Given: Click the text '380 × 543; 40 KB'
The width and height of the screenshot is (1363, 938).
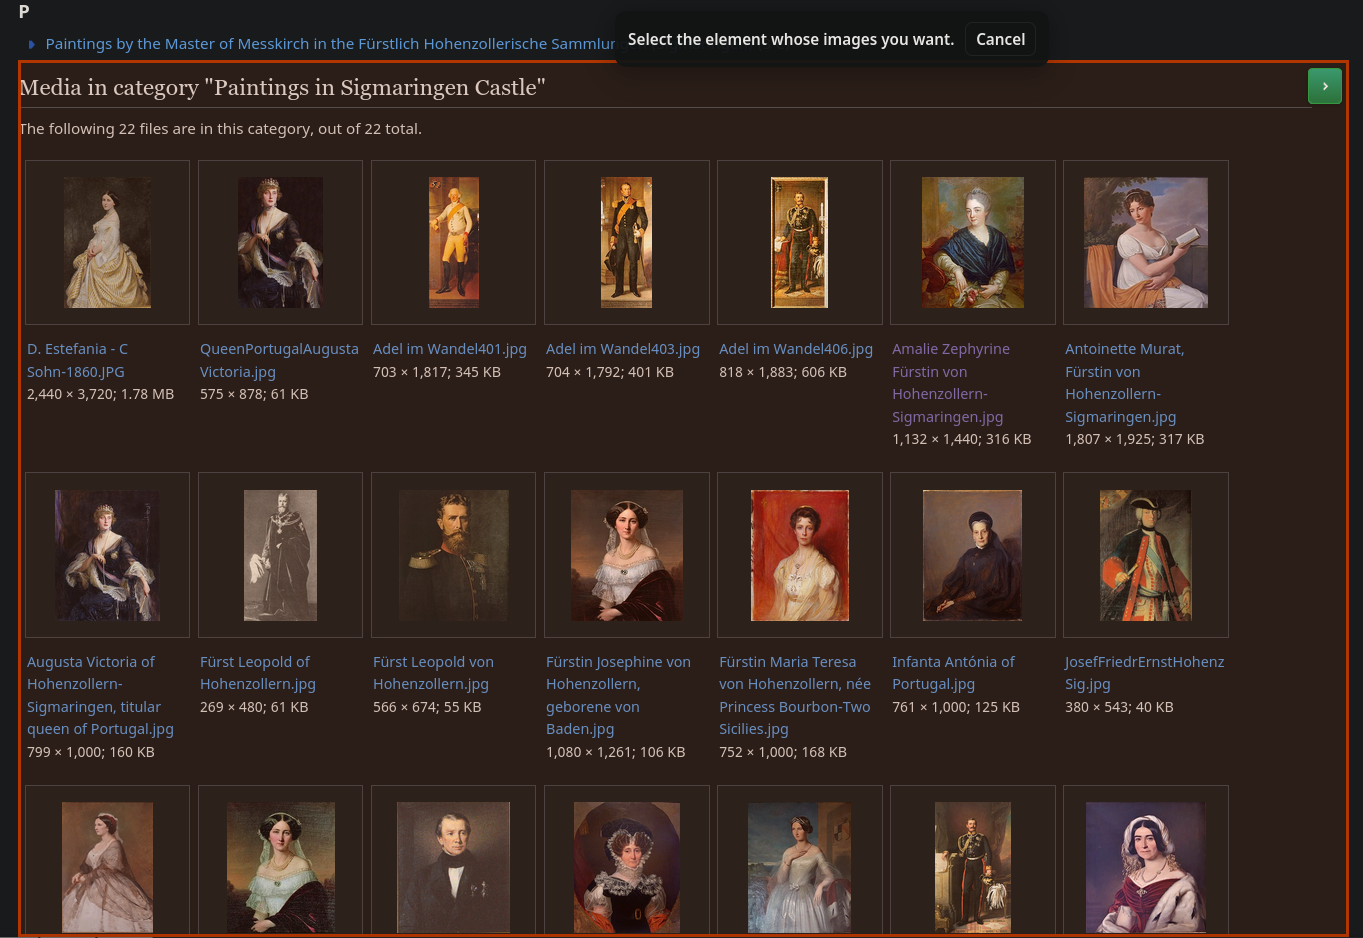Looking at the screenshot, I should (x=1119, y=707).
